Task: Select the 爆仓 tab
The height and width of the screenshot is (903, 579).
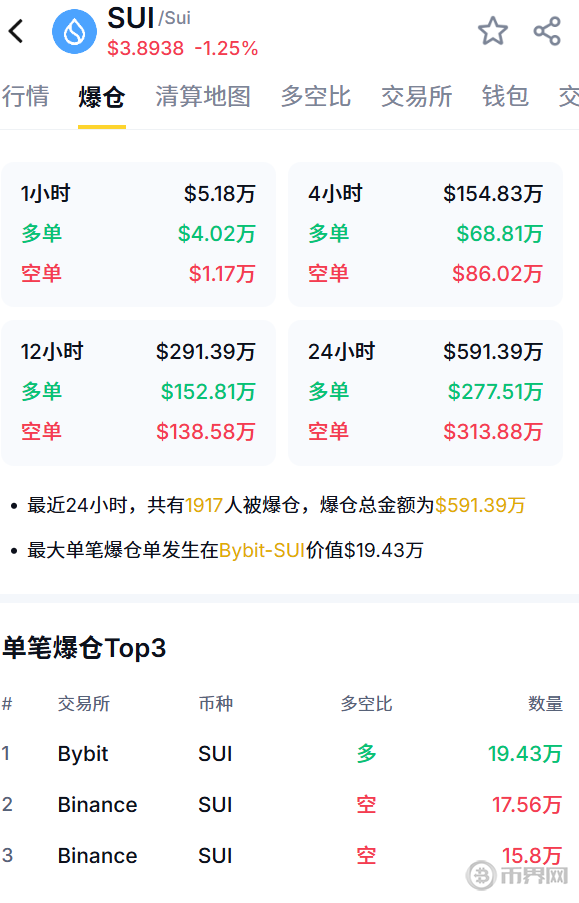Action: pyautogui.click(x=102, y=96)
